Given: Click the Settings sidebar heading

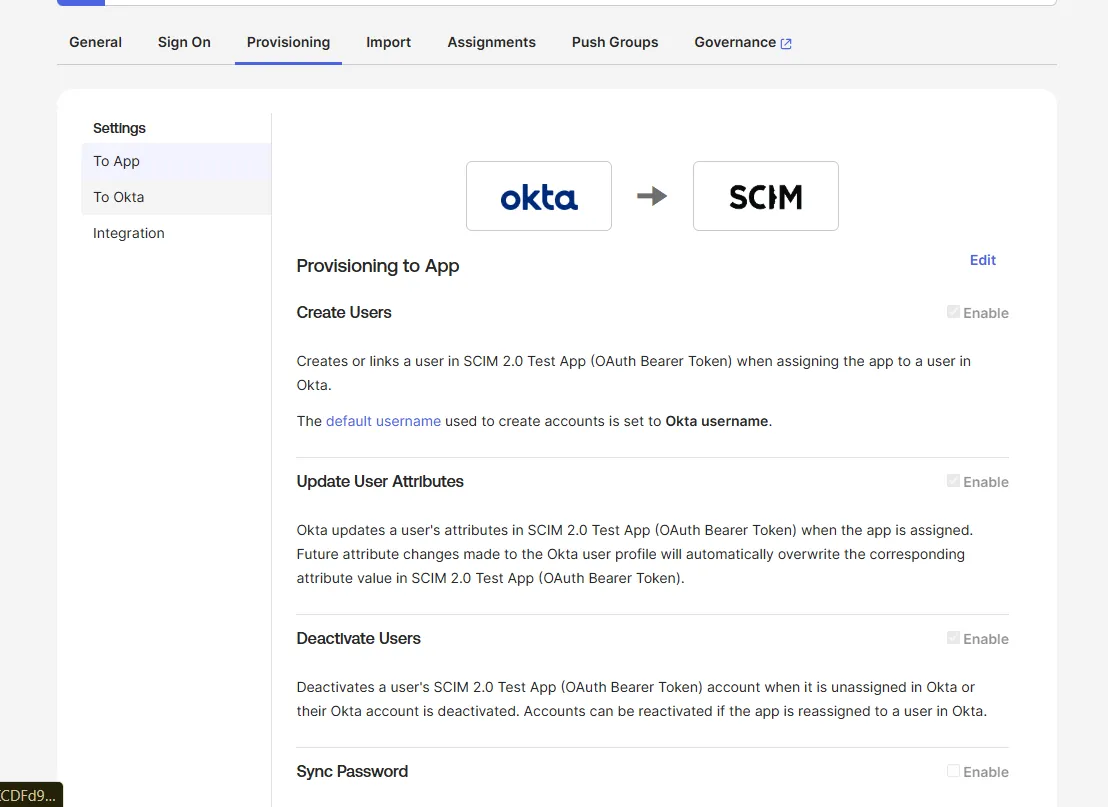Looking at the screenshot, I should pos(119,128).
